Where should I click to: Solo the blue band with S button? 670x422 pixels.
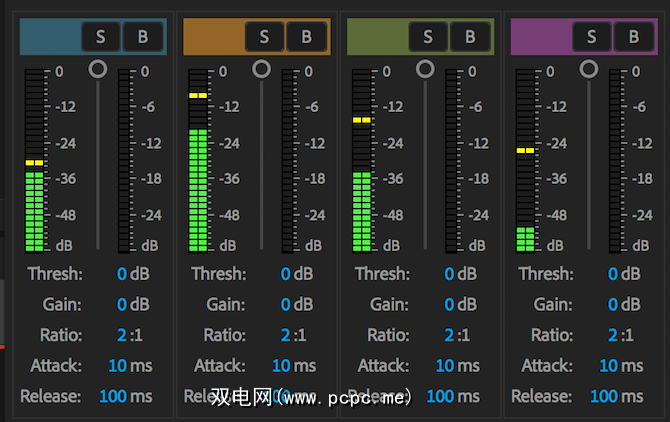[100, 37]
